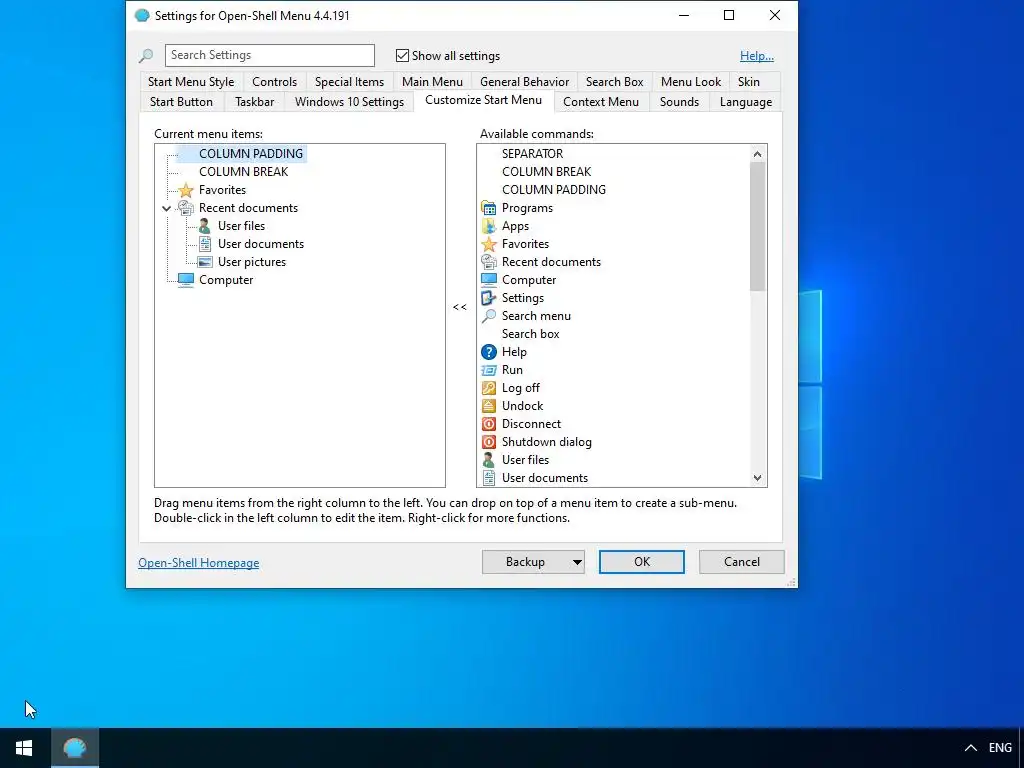This screenshot has width=1024, height=768.
Task: Click Favorites star icon in Current menu items
Action: pyautogui.click(x=186, y=190)
